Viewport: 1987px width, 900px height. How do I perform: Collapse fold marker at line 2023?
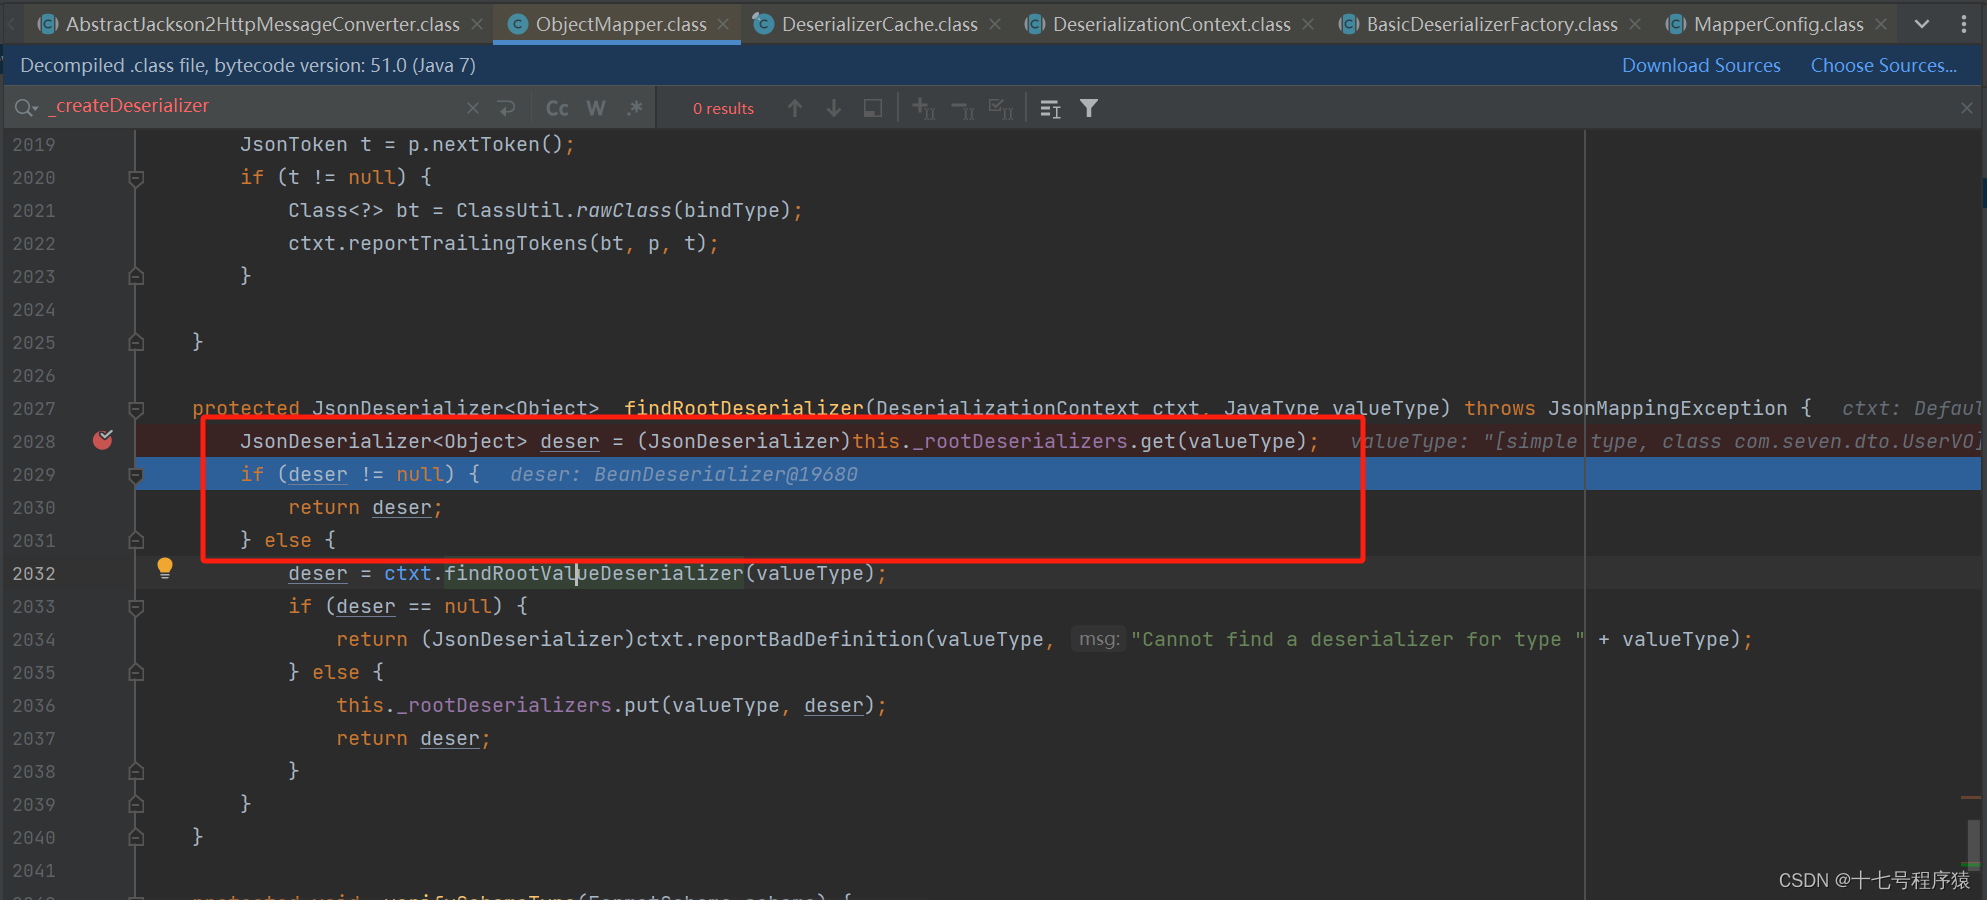tap(136, 277)
